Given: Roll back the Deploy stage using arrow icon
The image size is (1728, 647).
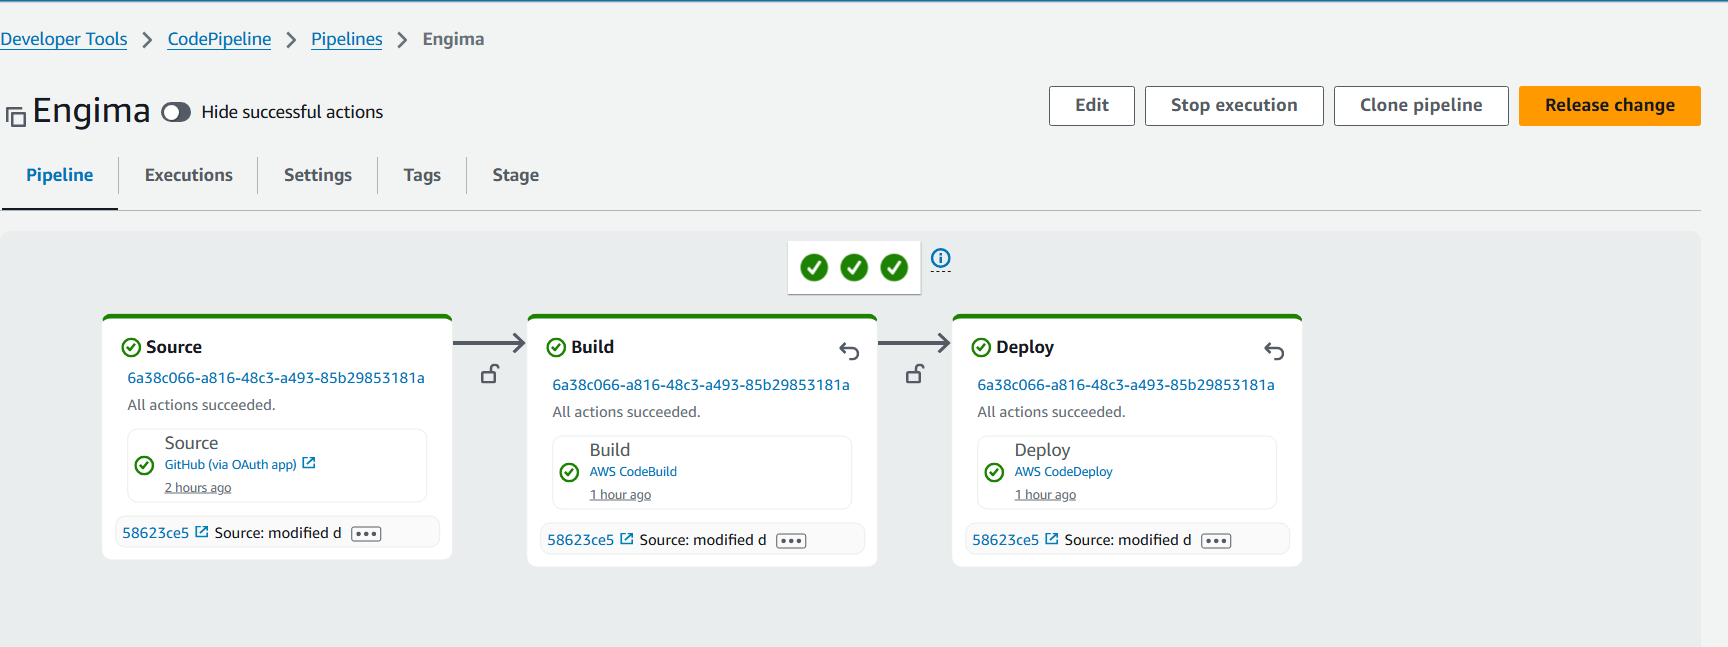Looking at the screenshot, I should (1274, 350).
